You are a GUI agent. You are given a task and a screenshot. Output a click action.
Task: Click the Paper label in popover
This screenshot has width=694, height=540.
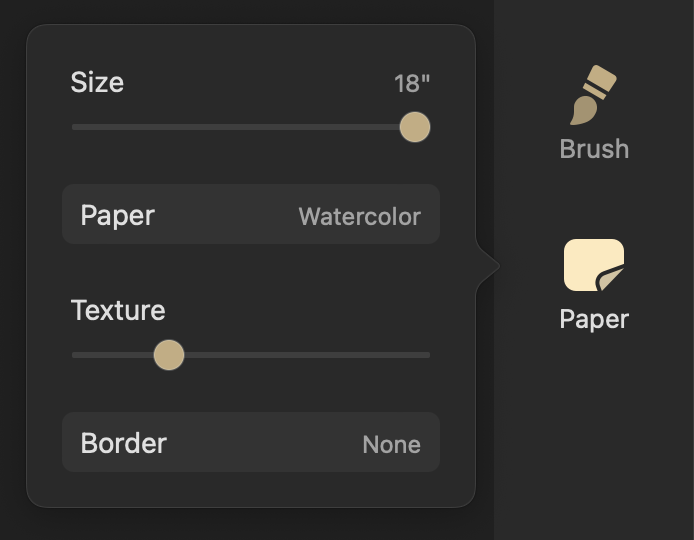pyautogui.click(x=118, y=216)
